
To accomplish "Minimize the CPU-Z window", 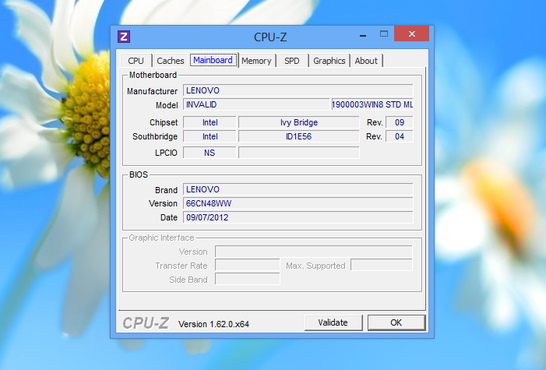I will pos(363,35).
